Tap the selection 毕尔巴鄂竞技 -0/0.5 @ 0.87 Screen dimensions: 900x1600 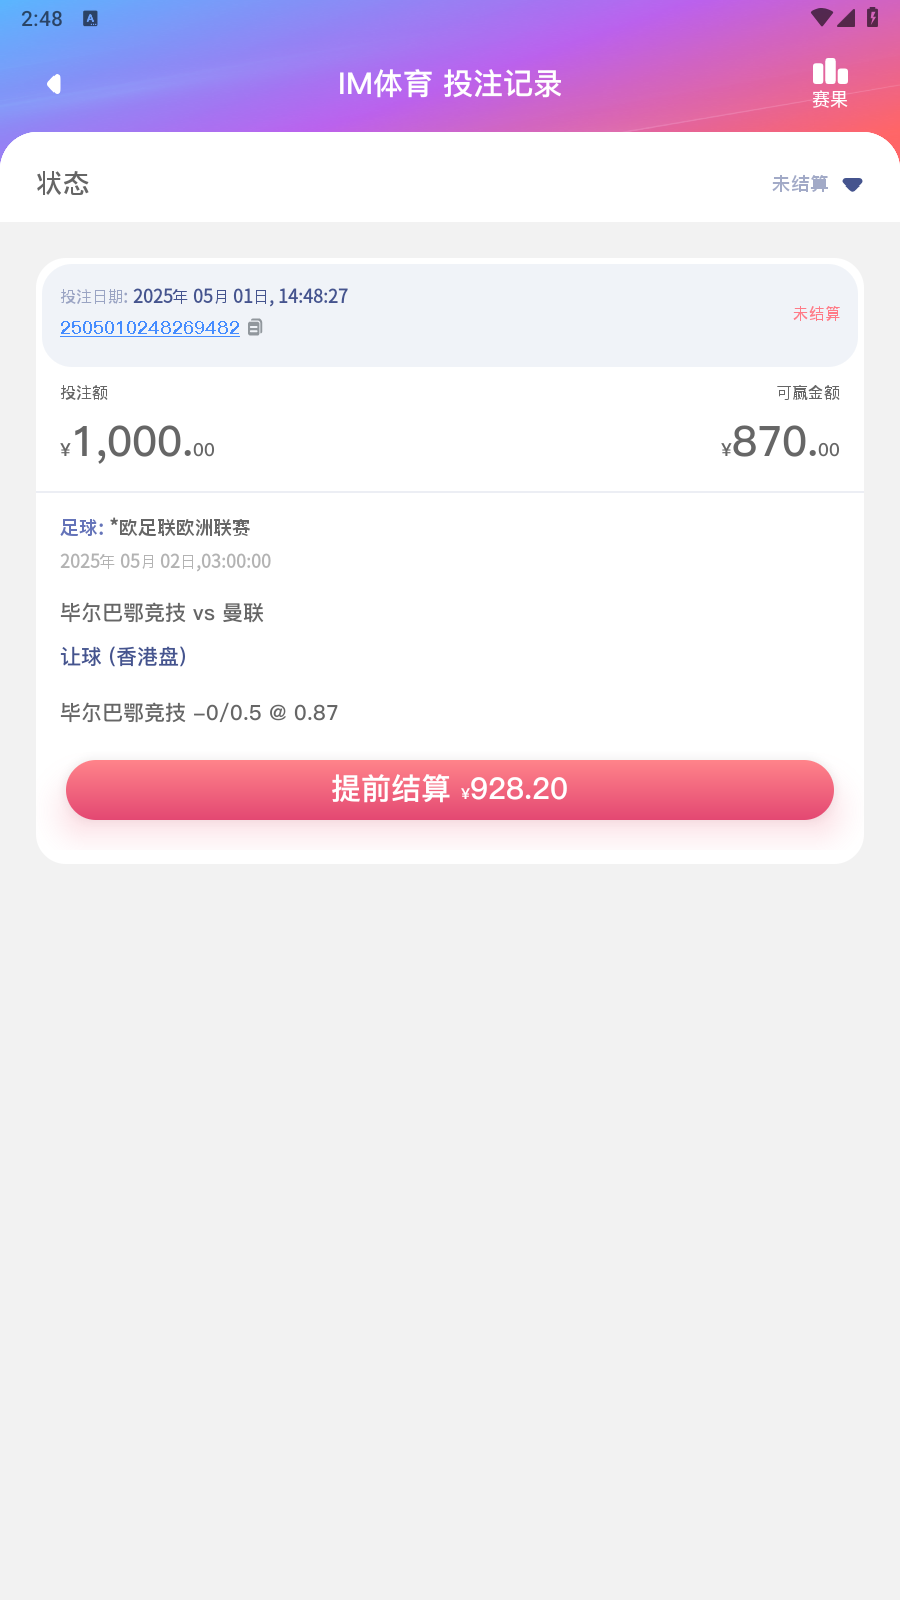(199, 713)
